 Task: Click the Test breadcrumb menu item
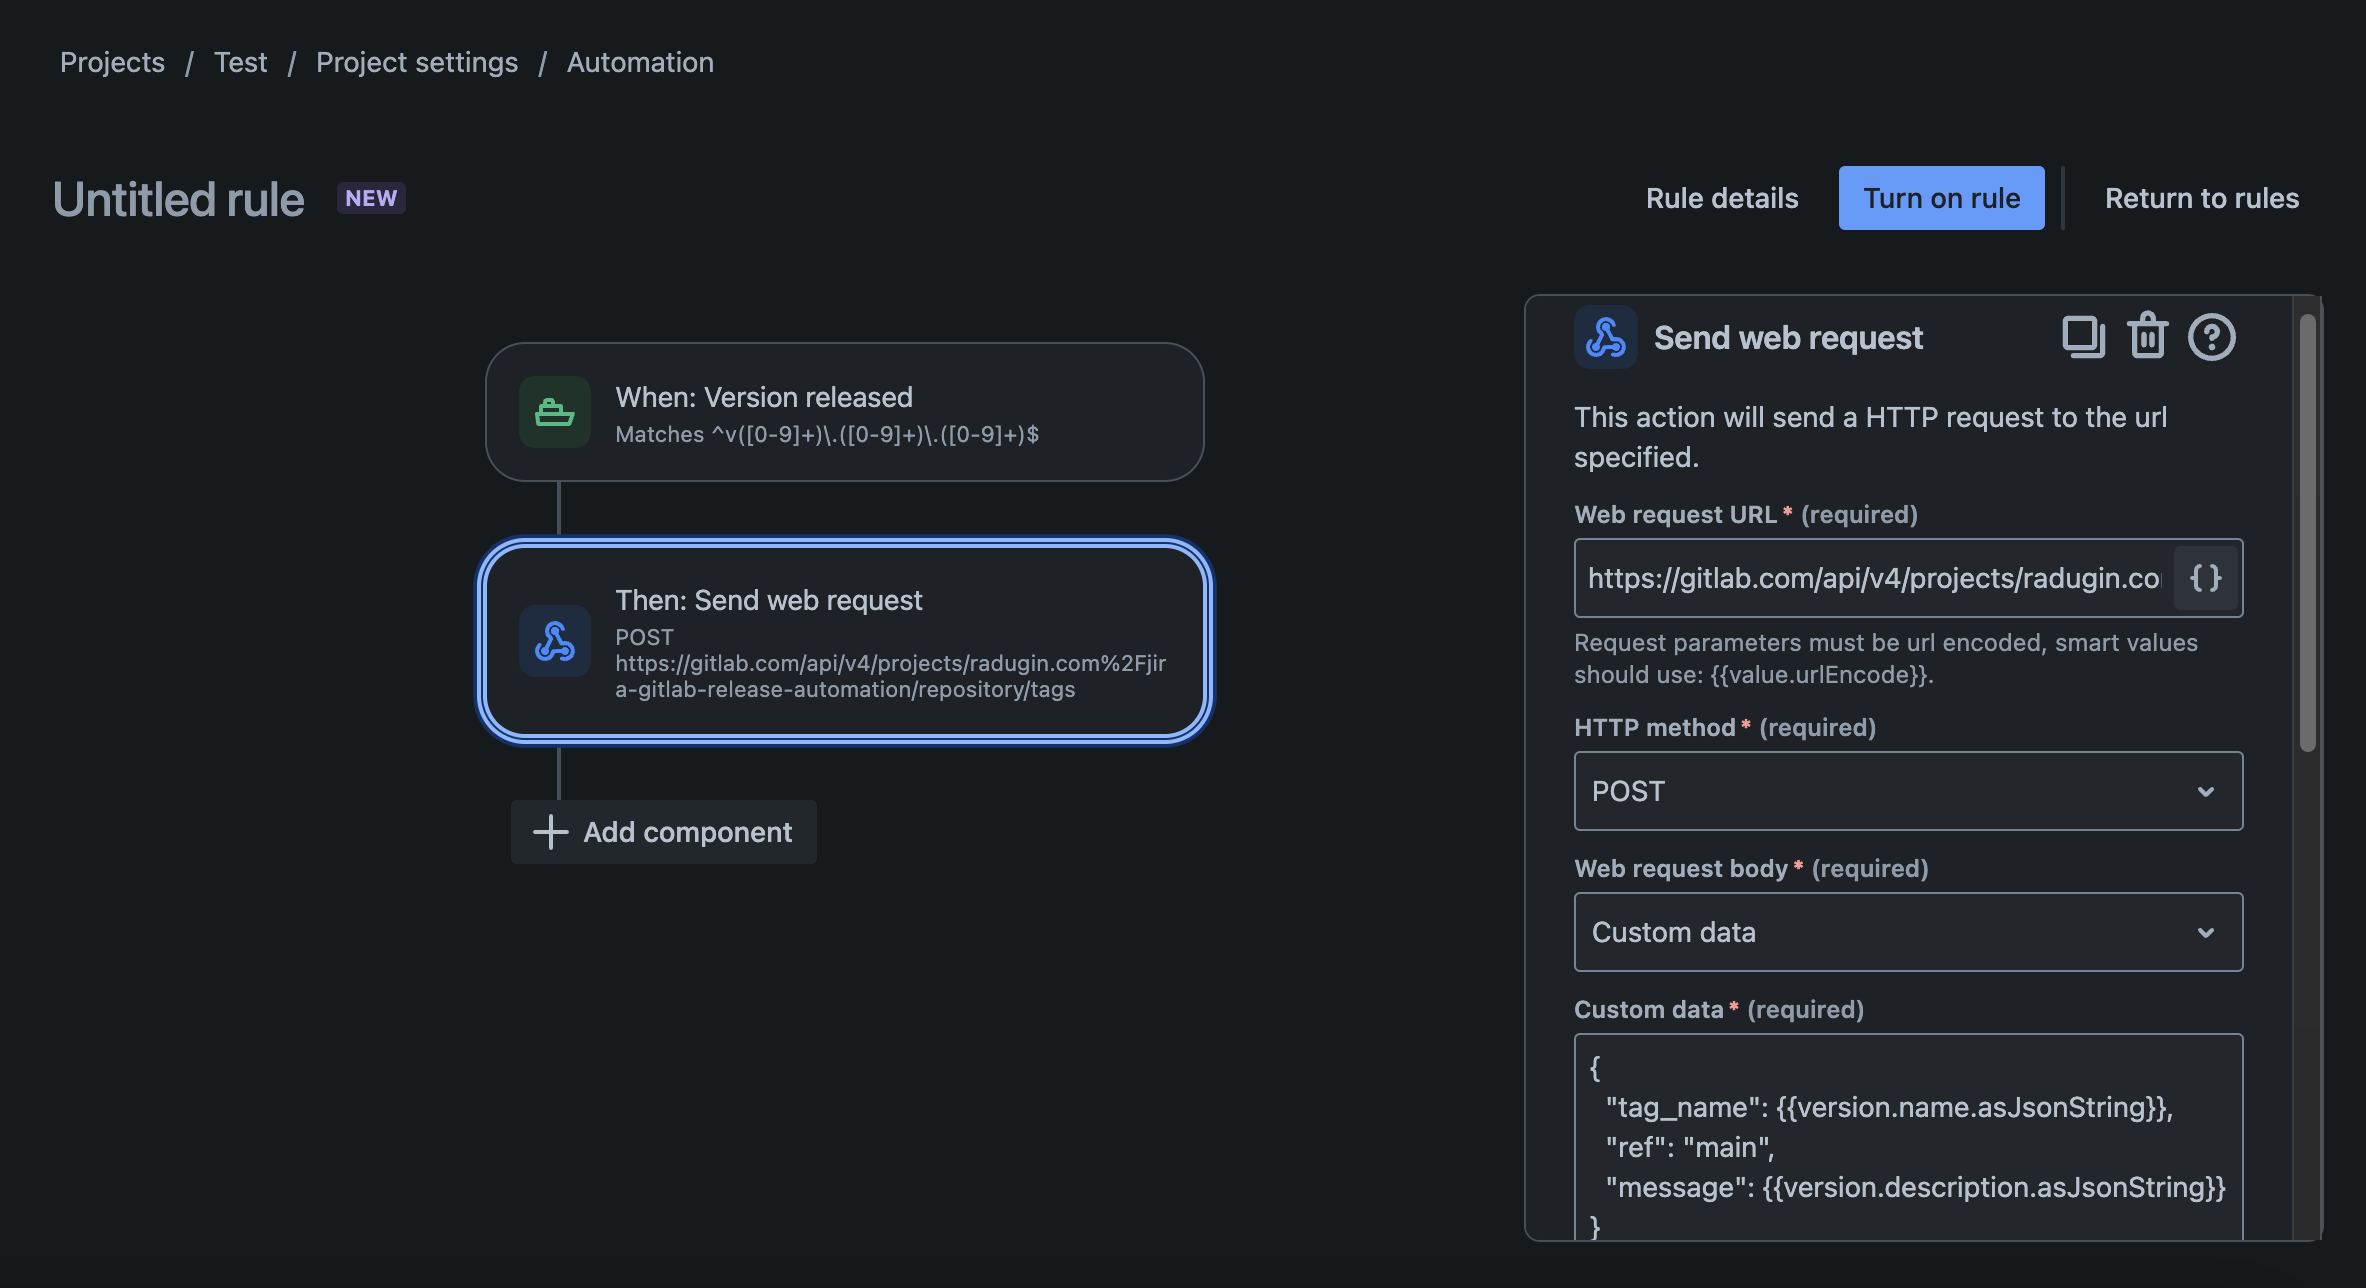pos(239,60)
